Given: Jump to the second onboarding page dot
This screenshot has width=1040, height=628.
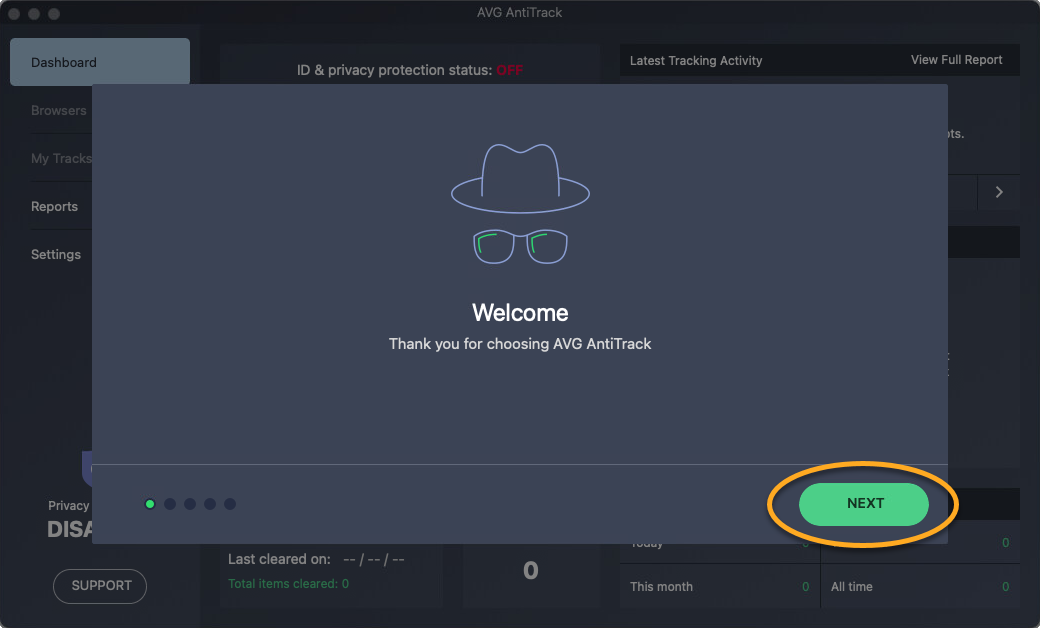Looking at the screenshot, I should pyautogui.click(x=170, y=504).
